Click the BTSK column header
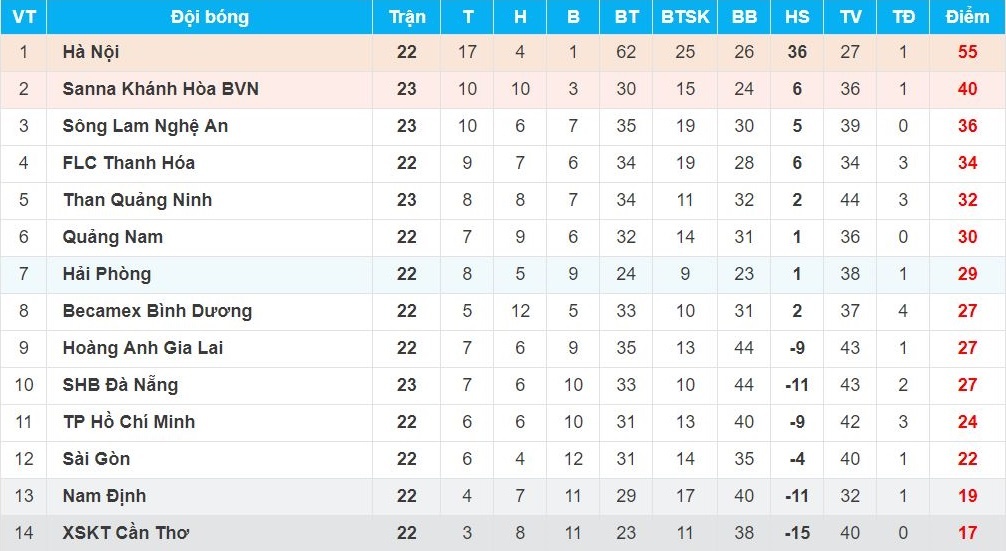This screenshot has height=551, width=1006. (685, 17)
